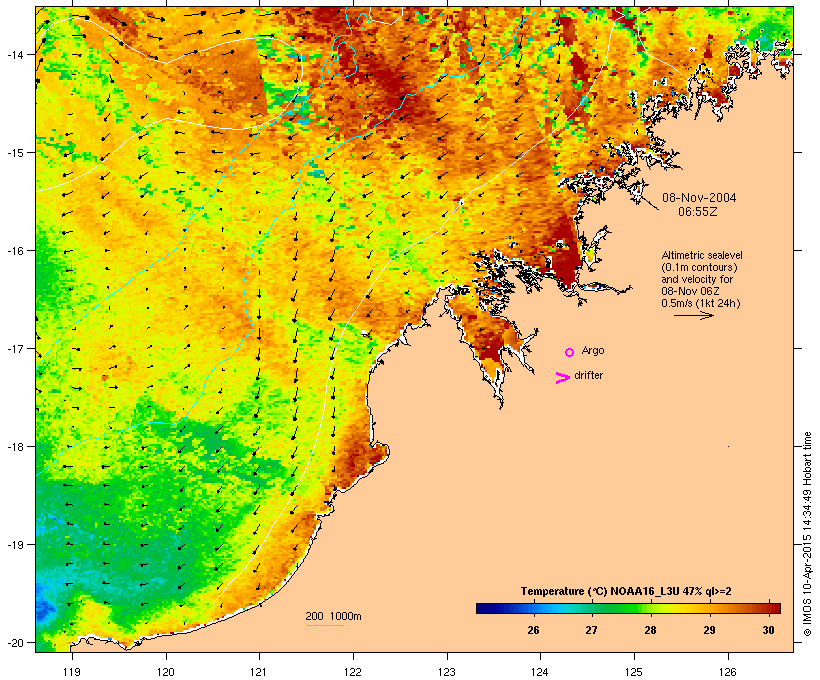Click colorbar tick label 28

[x=650, y=630]
